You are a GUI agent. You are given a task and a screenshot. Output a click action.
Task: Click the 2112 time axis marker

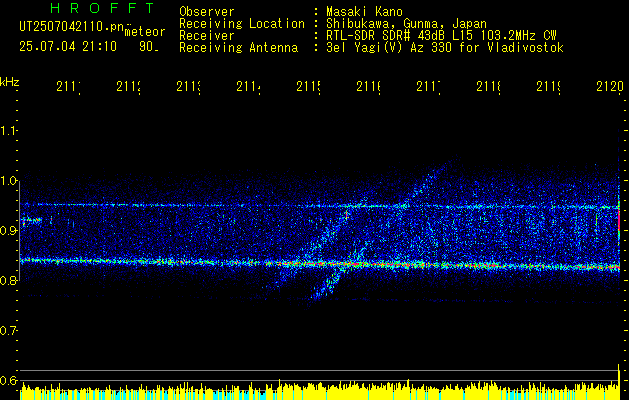(129, 87)
